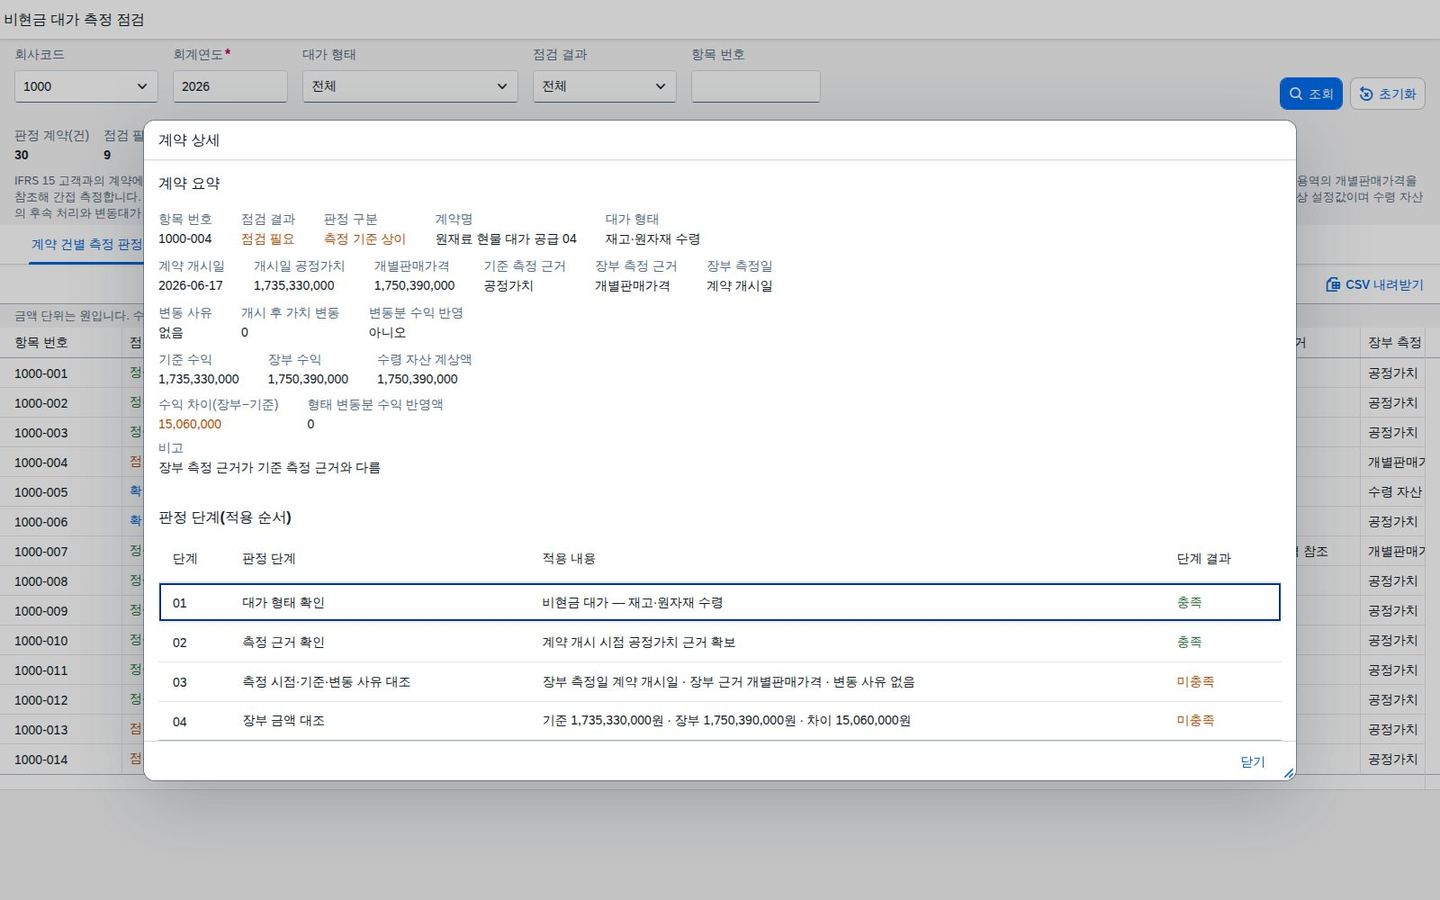Click the 단계 결과 column header
1440x900 pixels.
tap(1204, 559)
